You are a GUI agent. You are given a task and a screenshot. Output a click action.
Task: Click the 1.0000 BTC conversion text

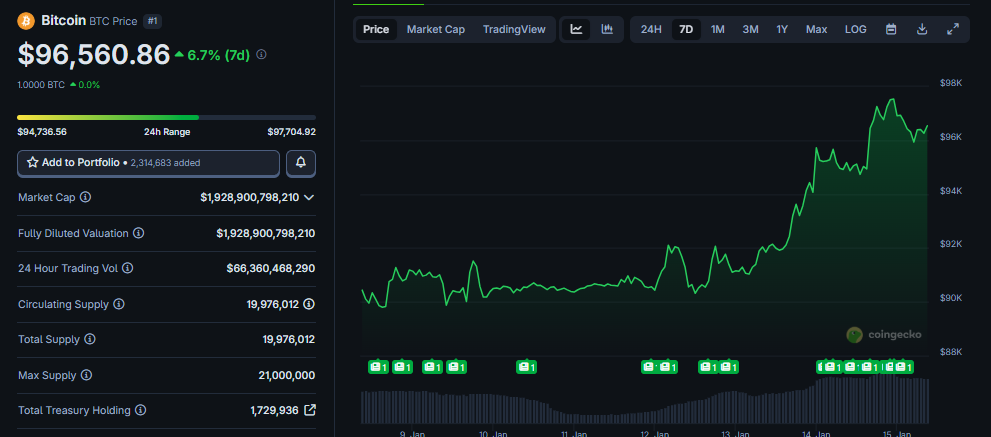click(x=41, y=85)
